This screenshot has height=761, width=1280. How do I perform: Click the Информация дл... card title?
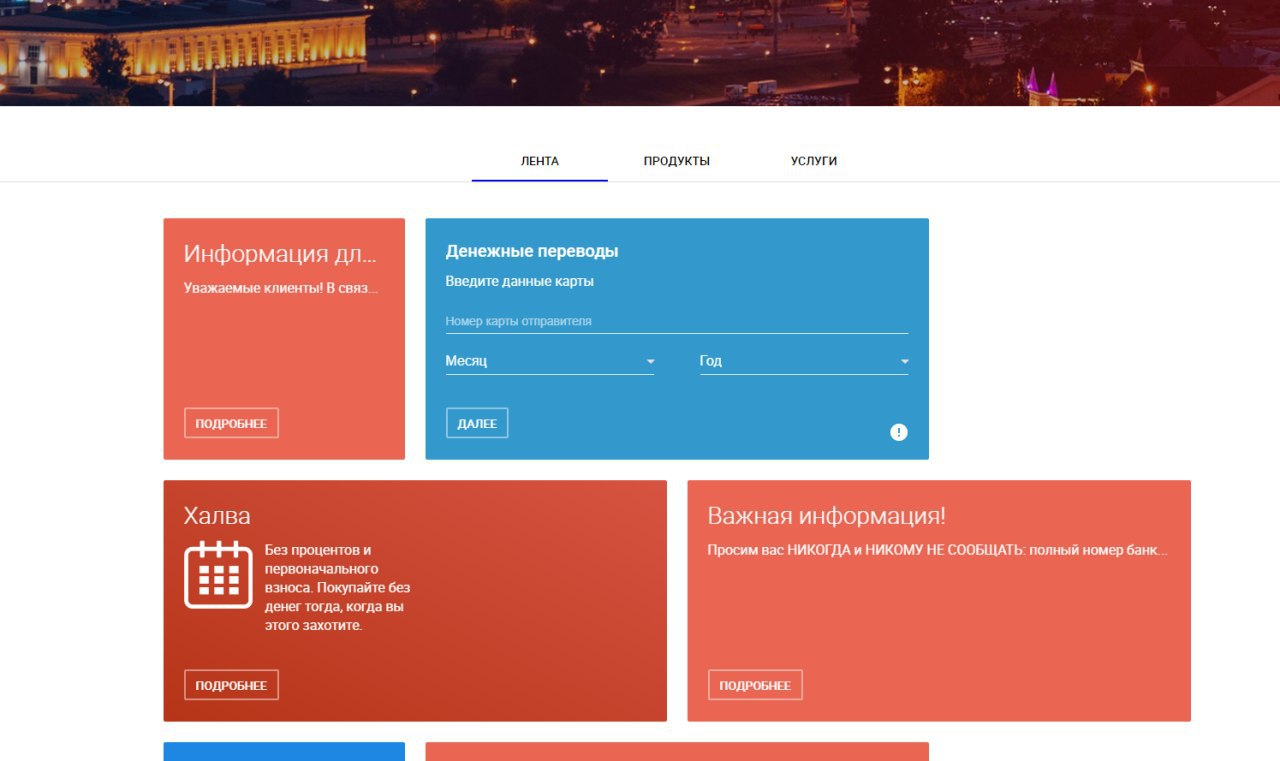tap(281, 254)
